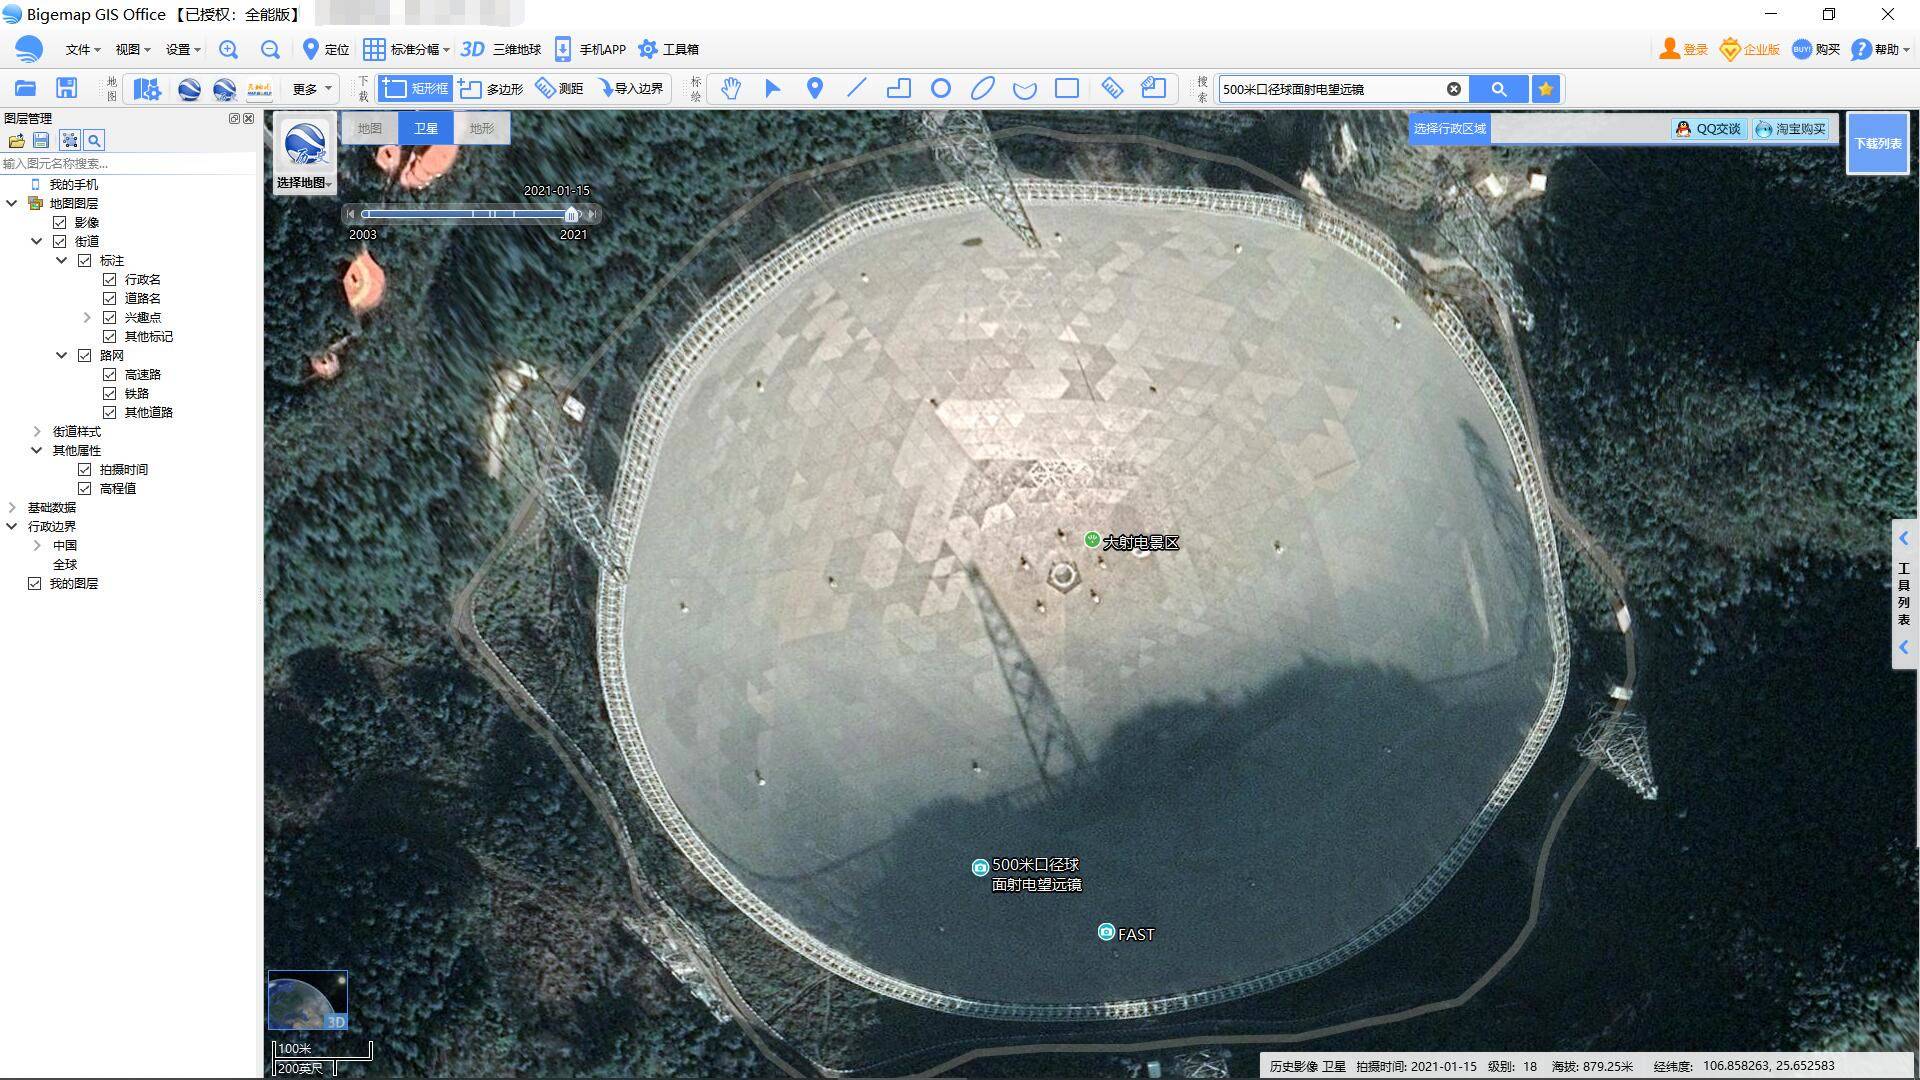Uncheck the 道路名 checkbox

point(110,298)
